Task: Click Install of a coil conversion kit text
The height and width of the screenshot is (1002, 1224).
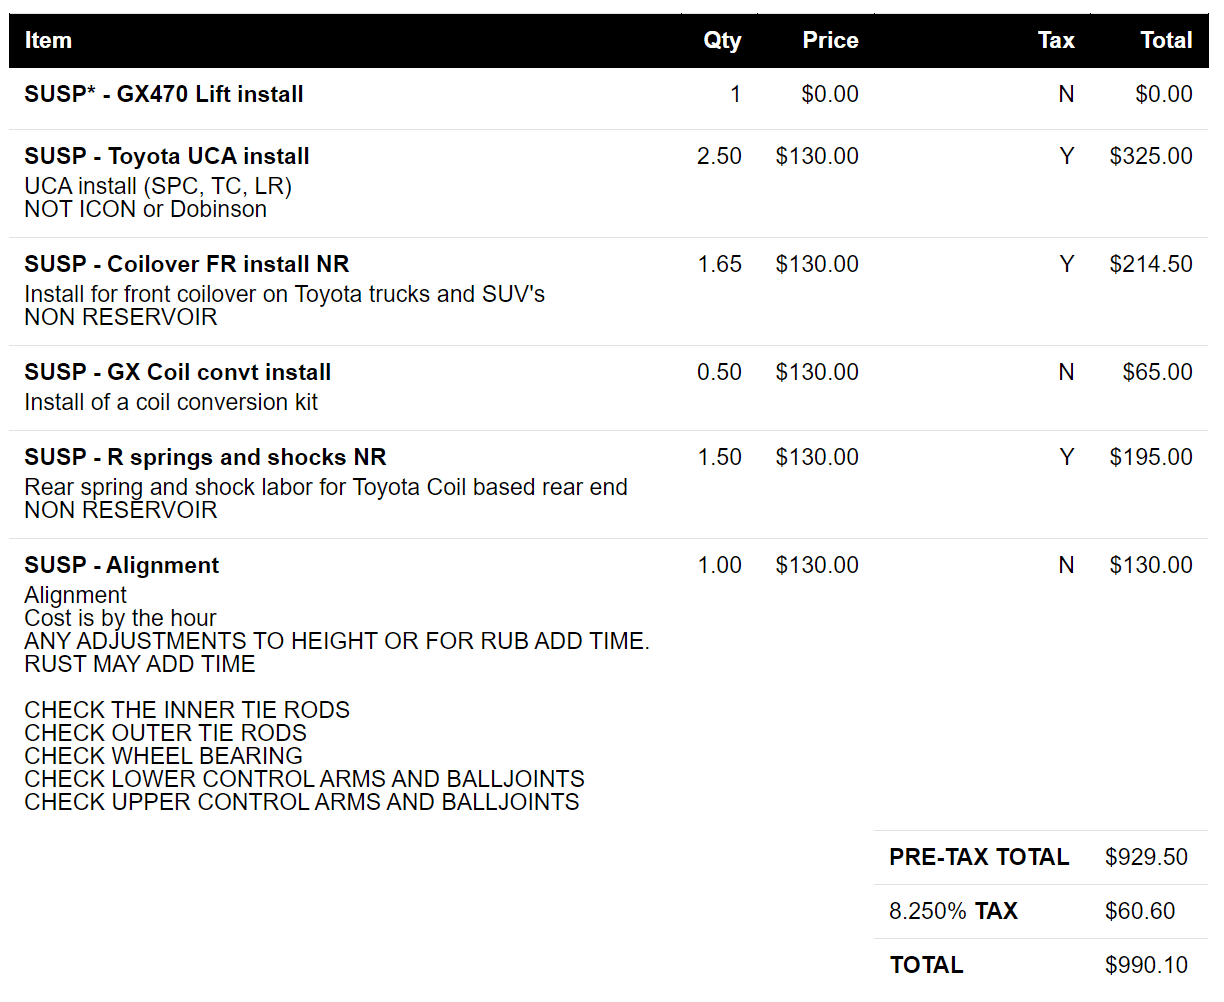Action: point(171,402)
